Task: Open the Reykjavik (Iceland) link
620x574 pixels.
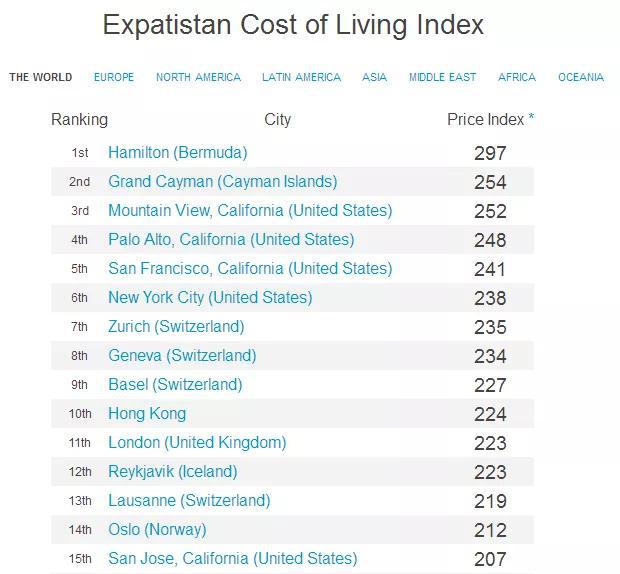Action: [173, 471]
